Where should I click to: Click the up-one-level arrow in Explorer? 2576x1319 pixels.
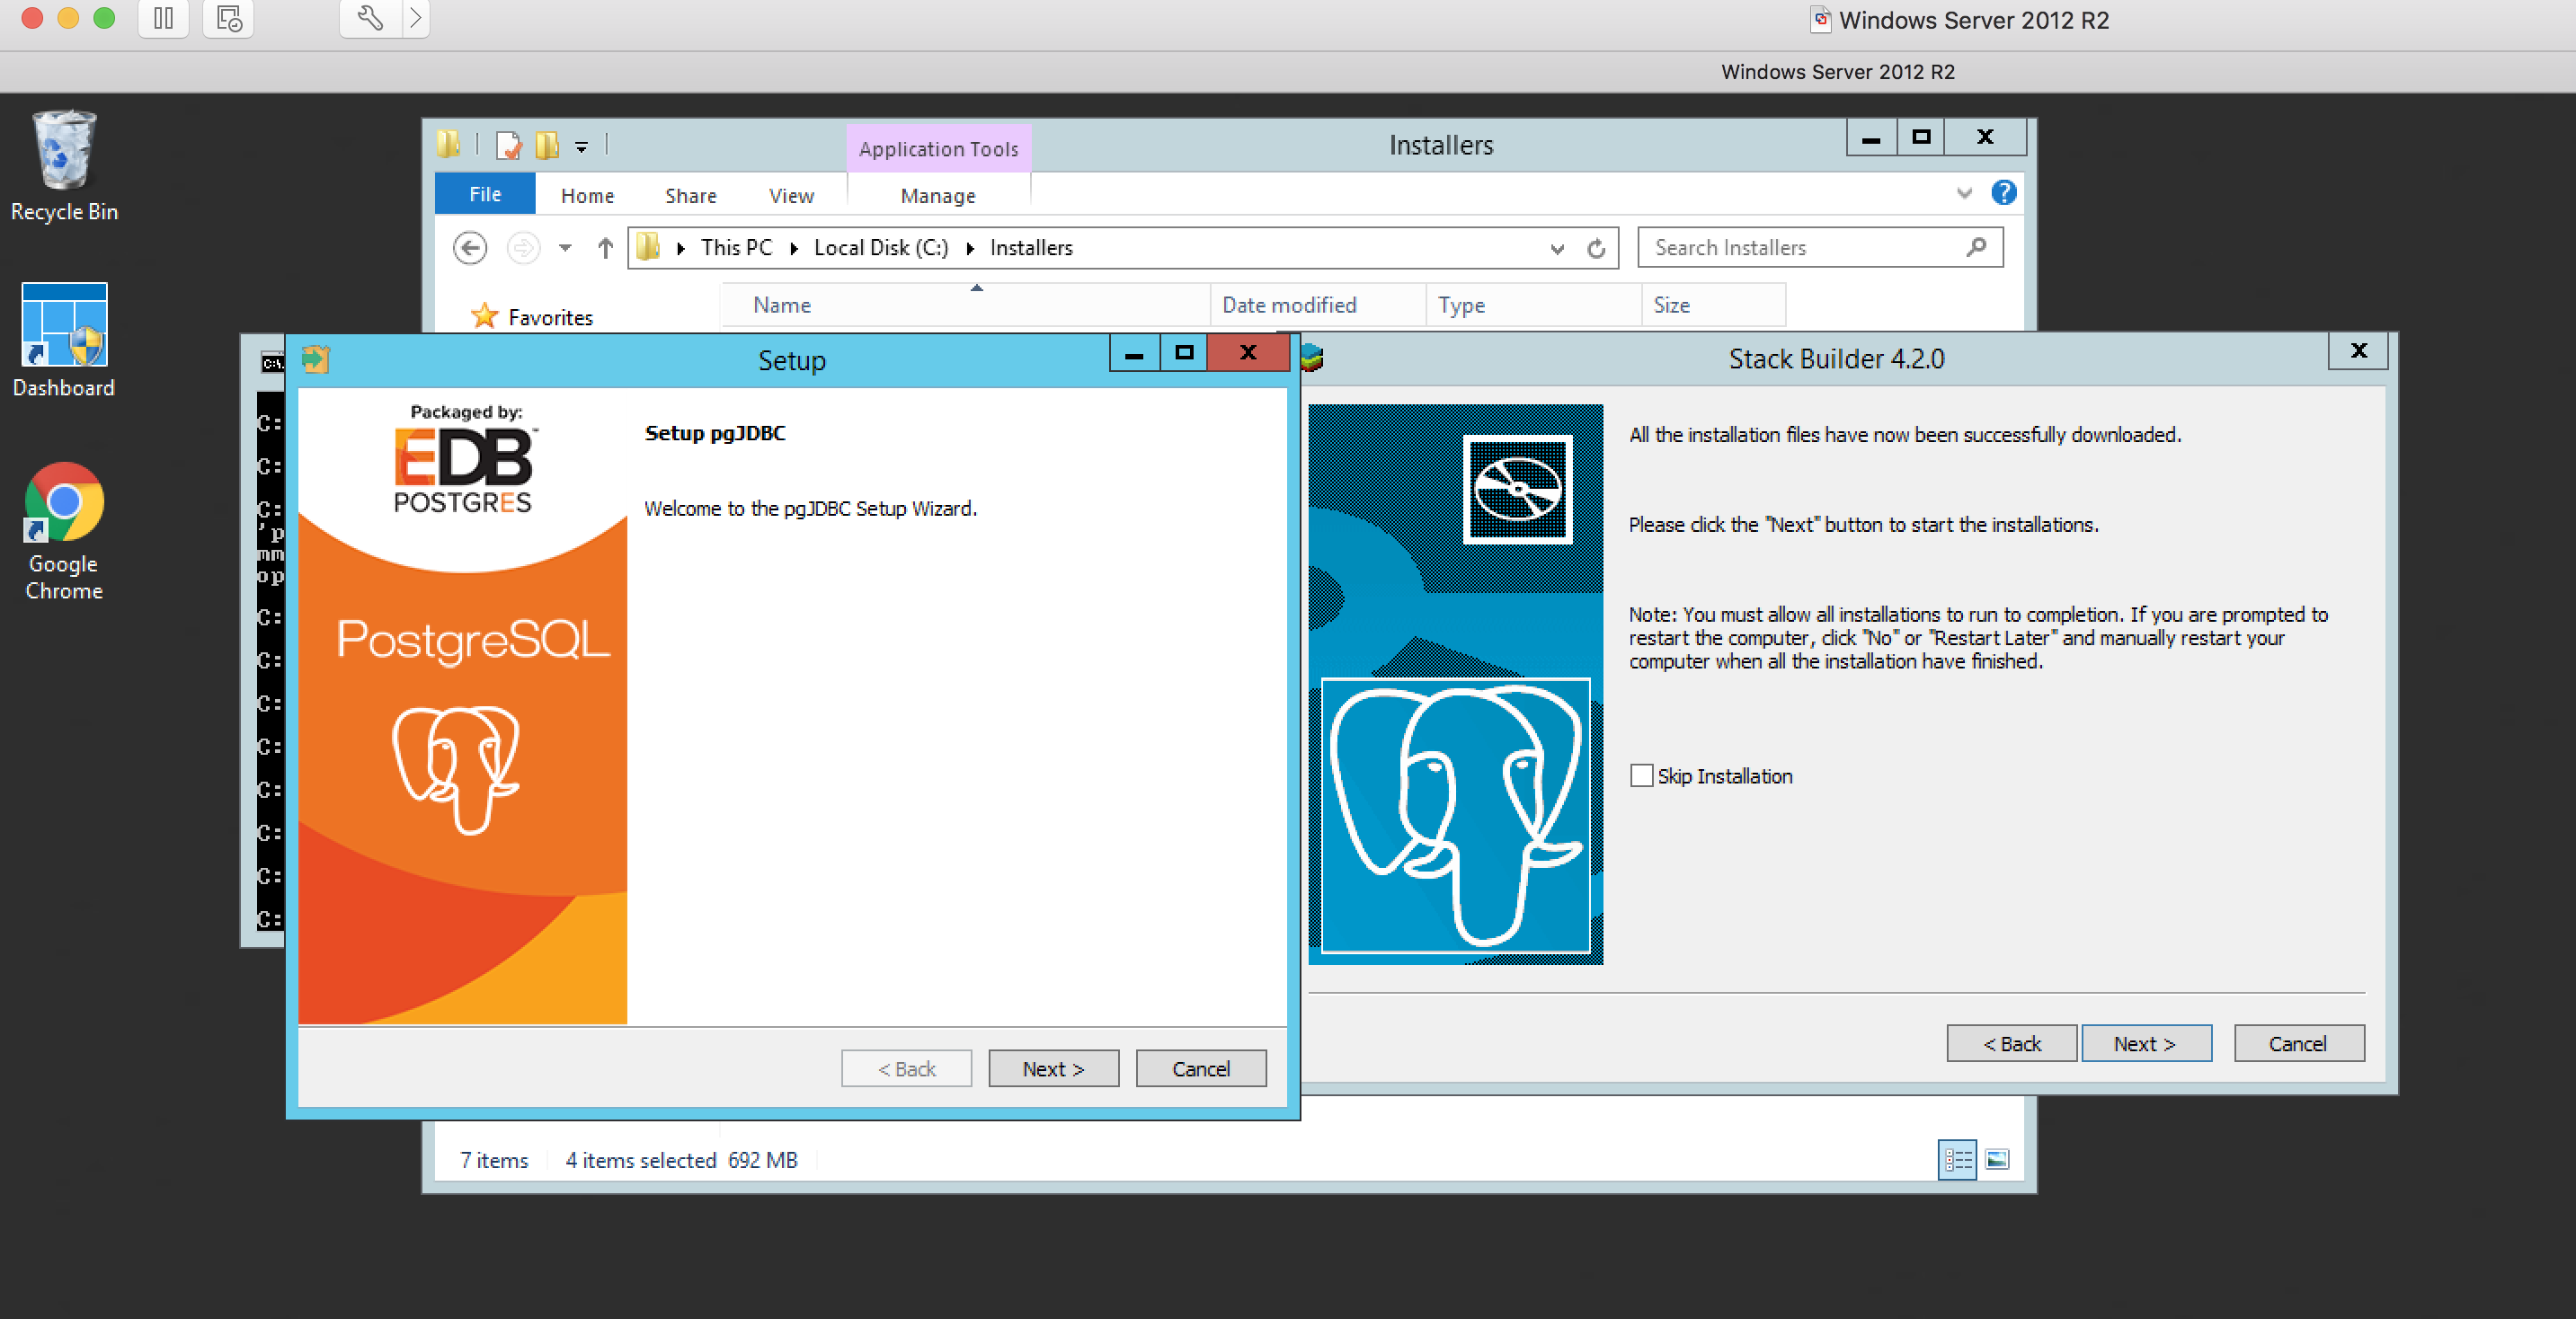(605, 247)
